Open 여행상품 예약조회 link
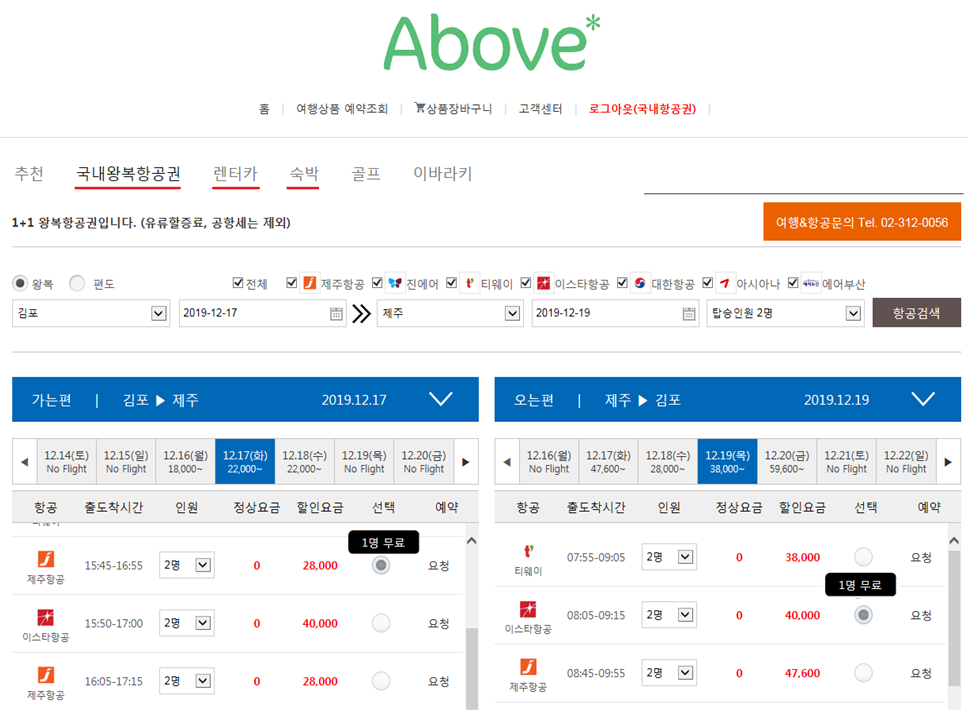Viewport: 968px width, 718px height. pos(342,109)
